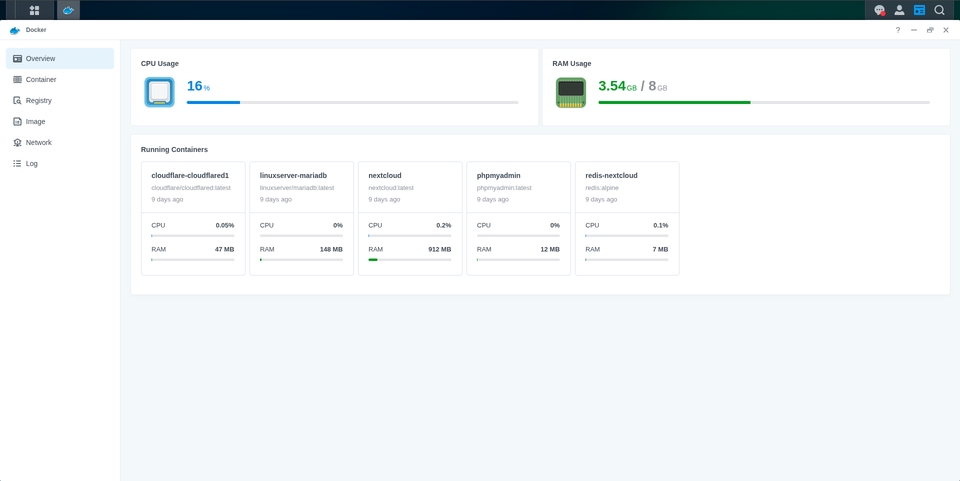Screen dimensions: 960x481
Task: Switch to the Image section
Action: [x=60, y=122]
